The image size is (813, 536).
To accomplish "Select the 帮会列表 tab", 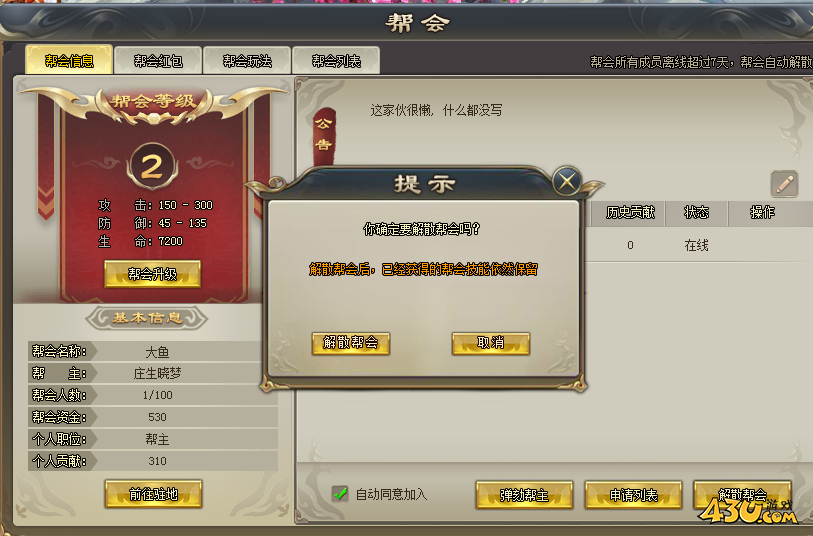I will pyautogui.click(x=336, y=61).
